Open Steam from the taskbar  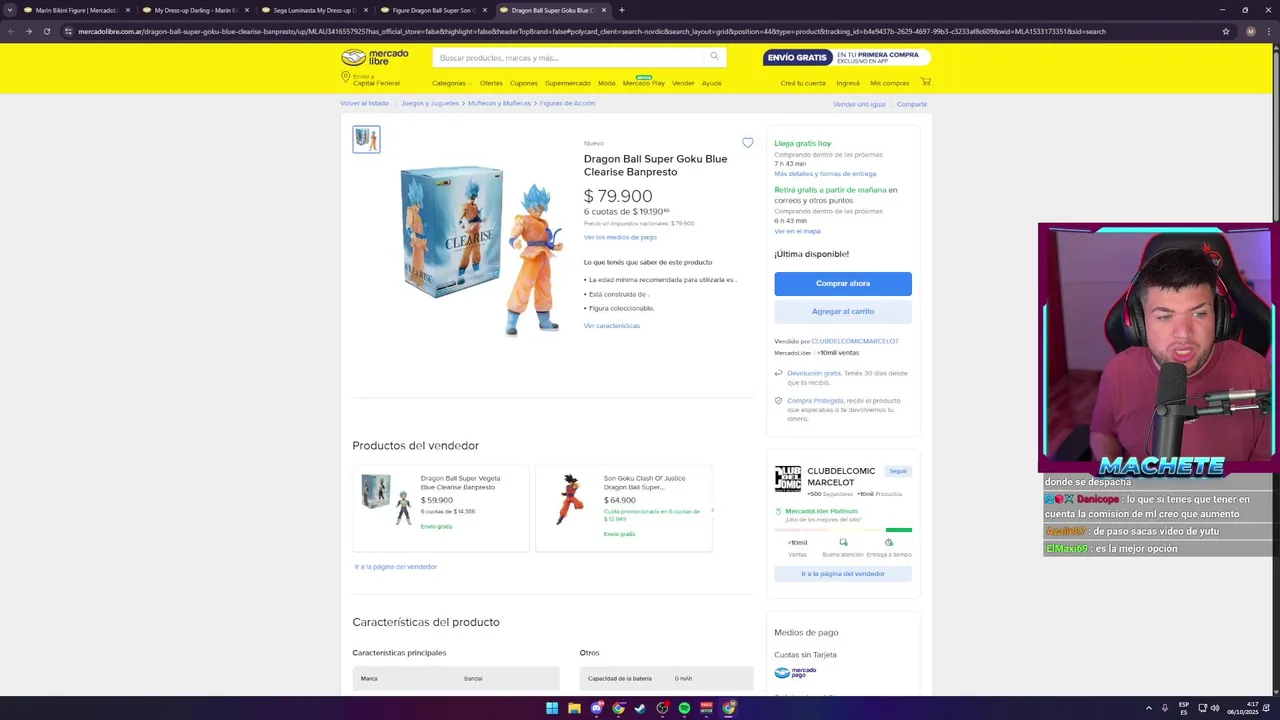[x=640, y=708]
